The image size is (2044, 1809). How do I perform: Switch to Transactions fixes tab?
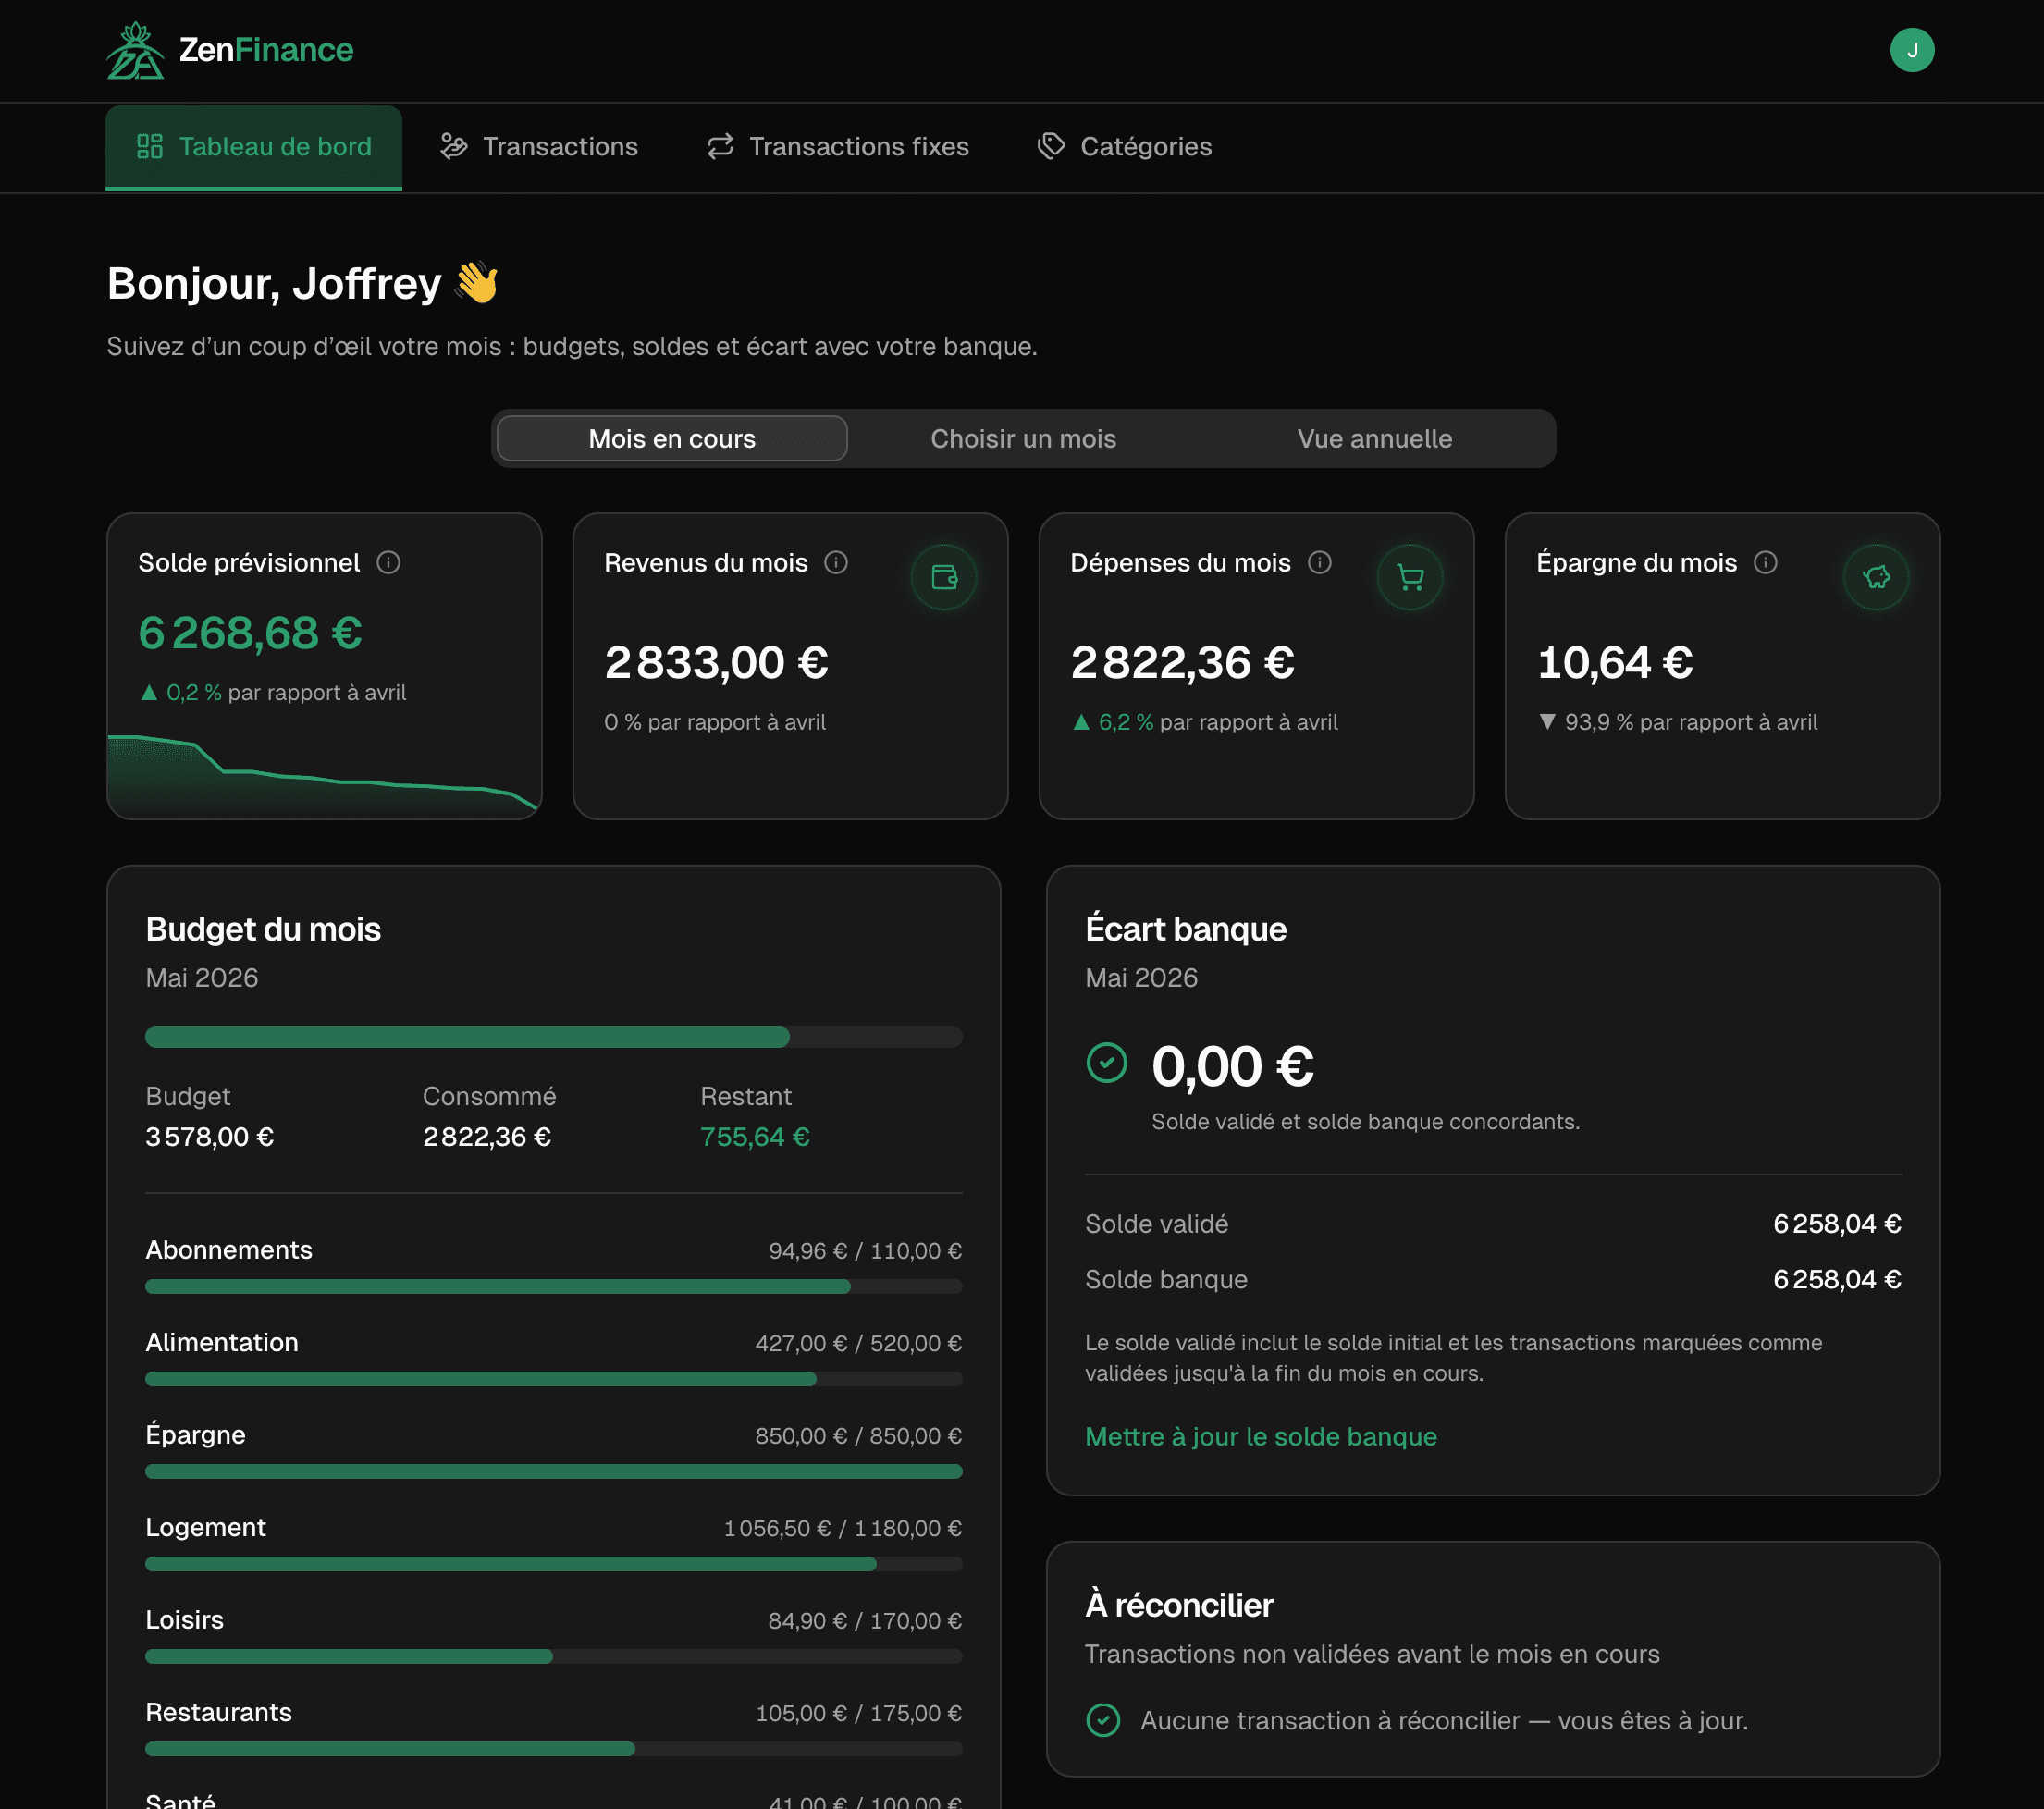pos(838,147)
